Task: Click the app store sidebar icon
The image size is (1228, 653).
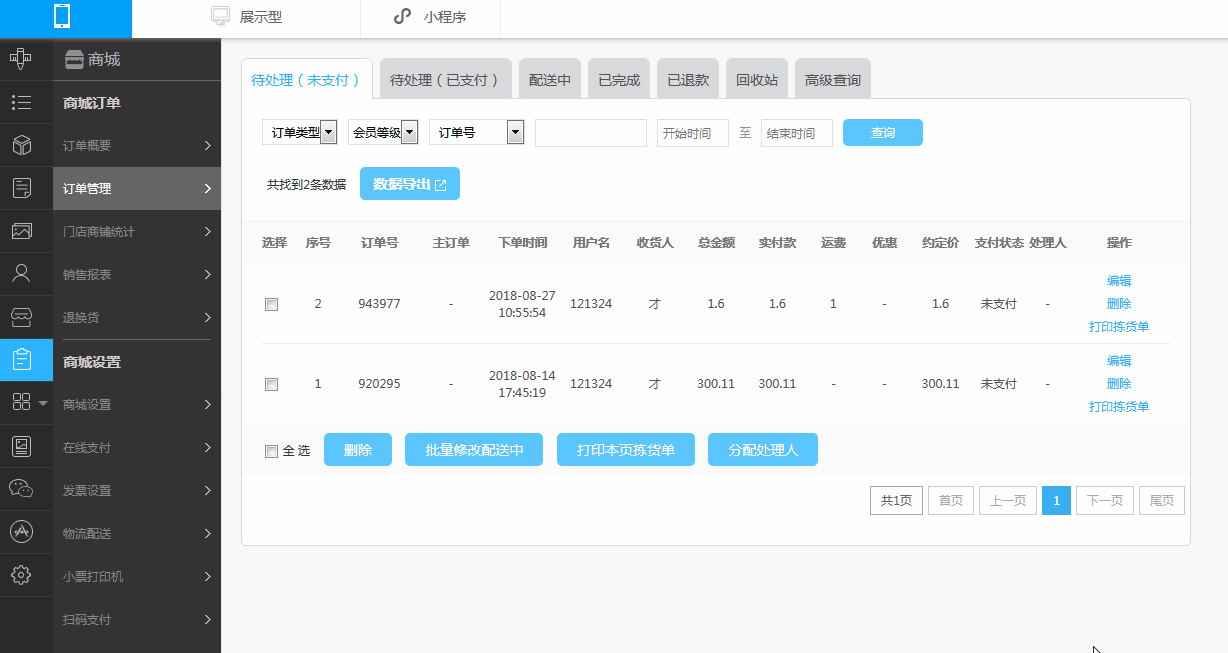Action: click(x=21, y=531)
